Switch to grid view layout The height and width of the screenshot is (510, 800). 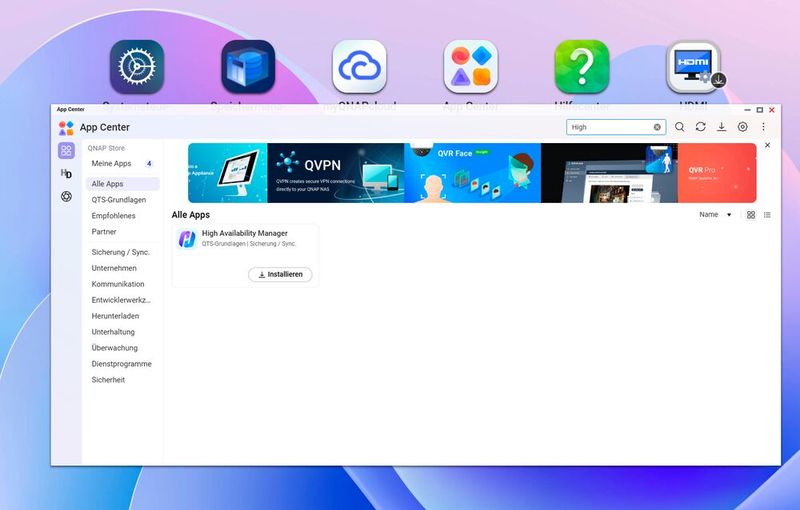751,215
